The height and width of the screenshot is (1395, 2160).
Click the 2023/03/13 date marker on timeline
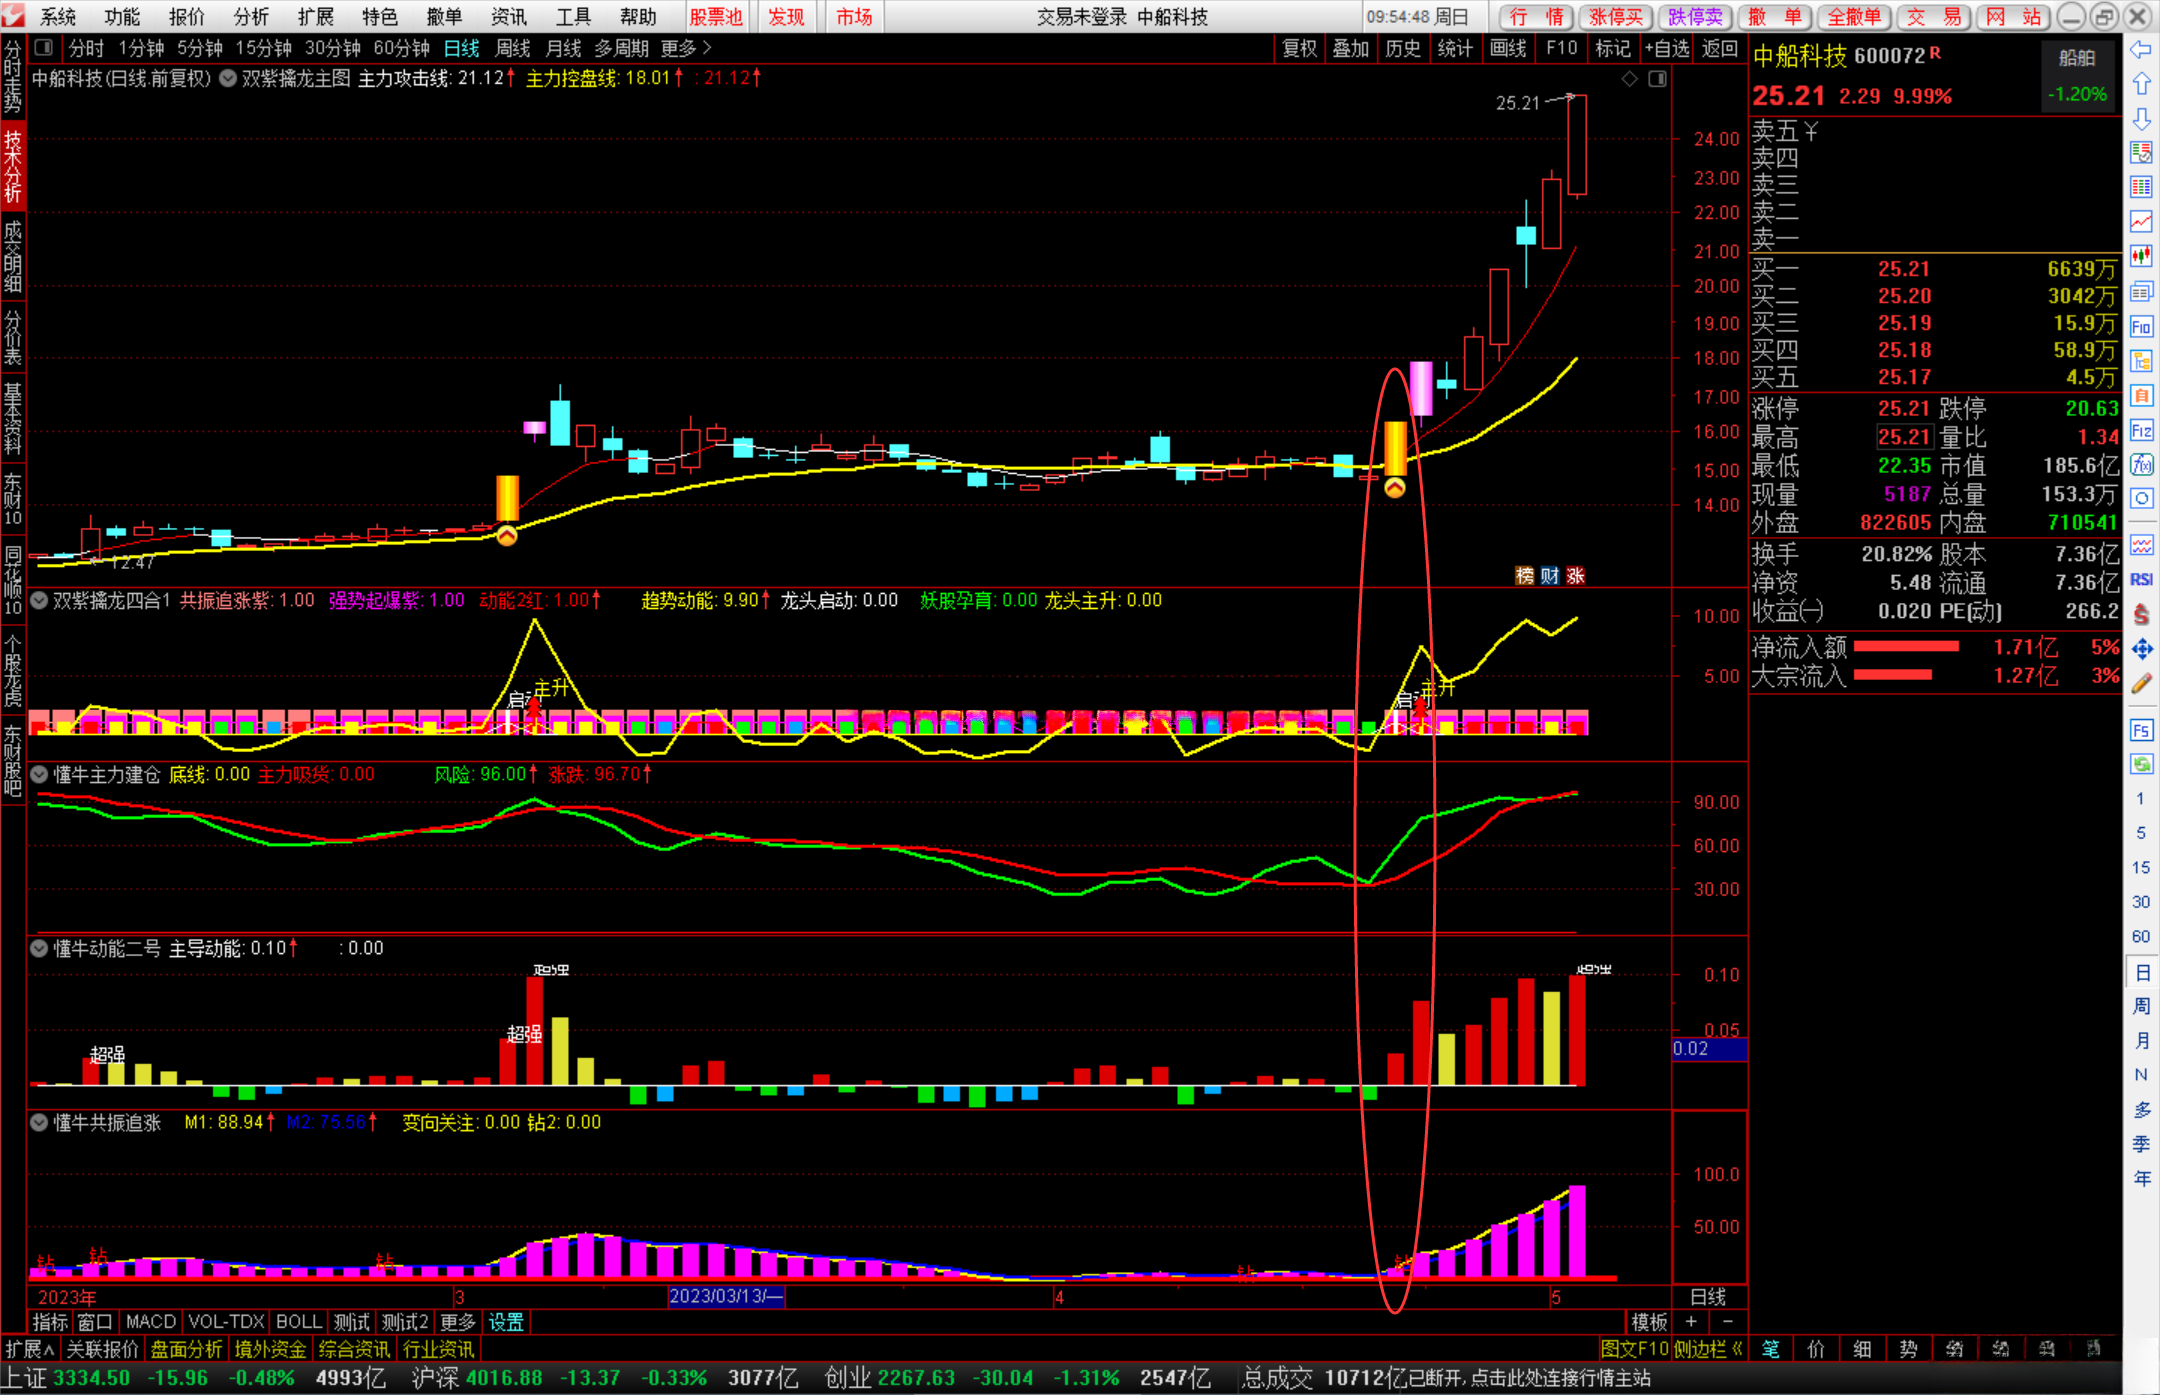(726, 1296)
